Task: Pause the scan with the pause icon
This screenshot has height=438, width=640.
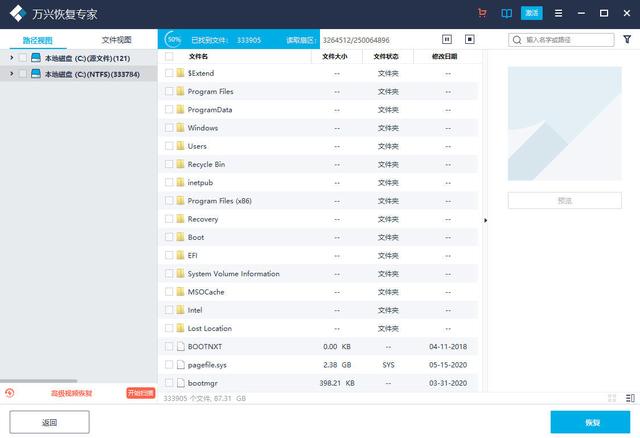Action: [x=447, y=40]
